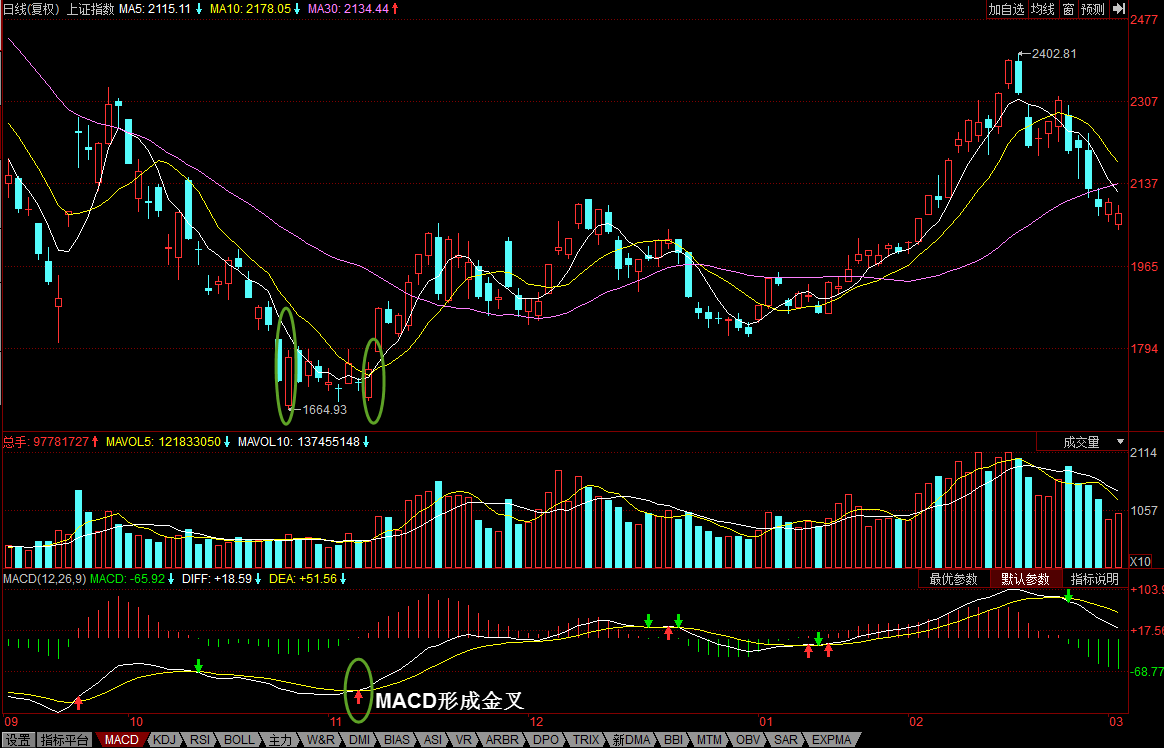Click the X10 volume scale label

tap(1140, 561)
